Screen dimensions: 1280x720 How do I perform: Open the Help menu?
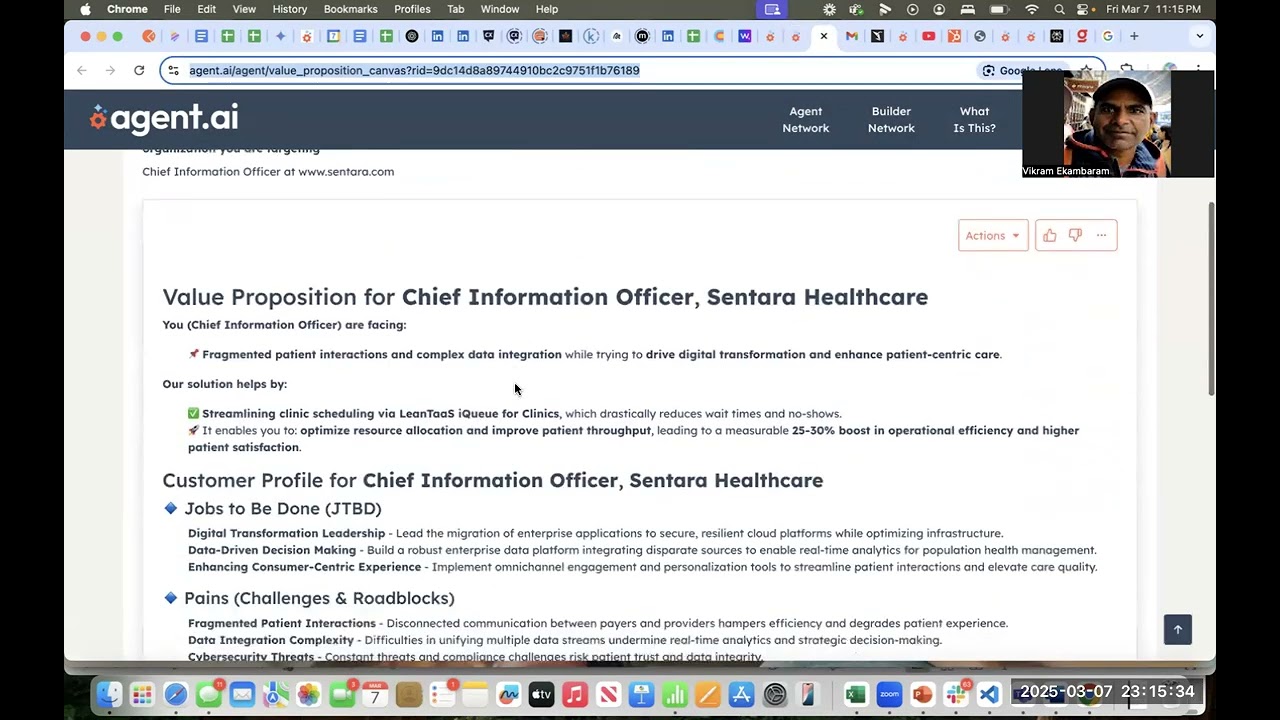547,9
